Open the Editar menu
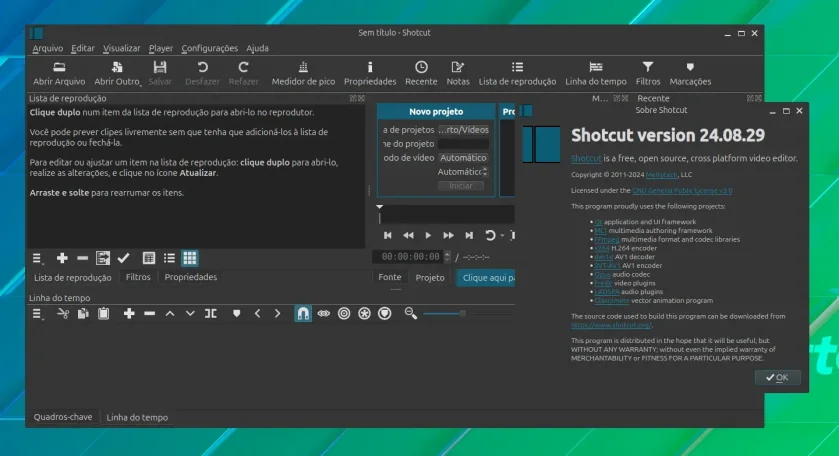Viewport: 840px width, 456px height. (82, 48)
